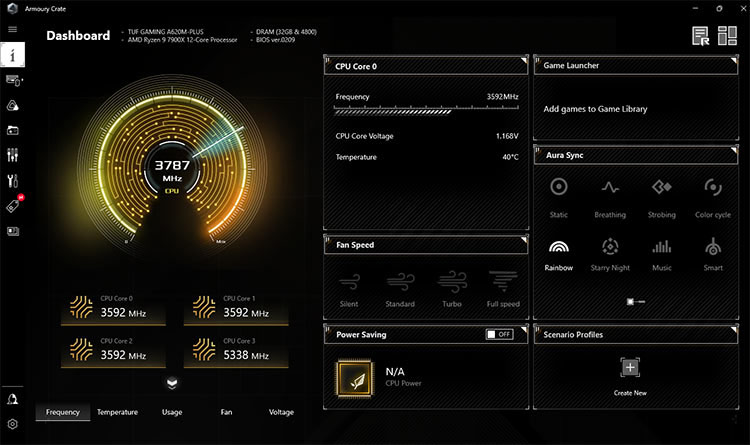750x445 pixels.
Task: Select the Color cycle effect
Action: point(713,189)
